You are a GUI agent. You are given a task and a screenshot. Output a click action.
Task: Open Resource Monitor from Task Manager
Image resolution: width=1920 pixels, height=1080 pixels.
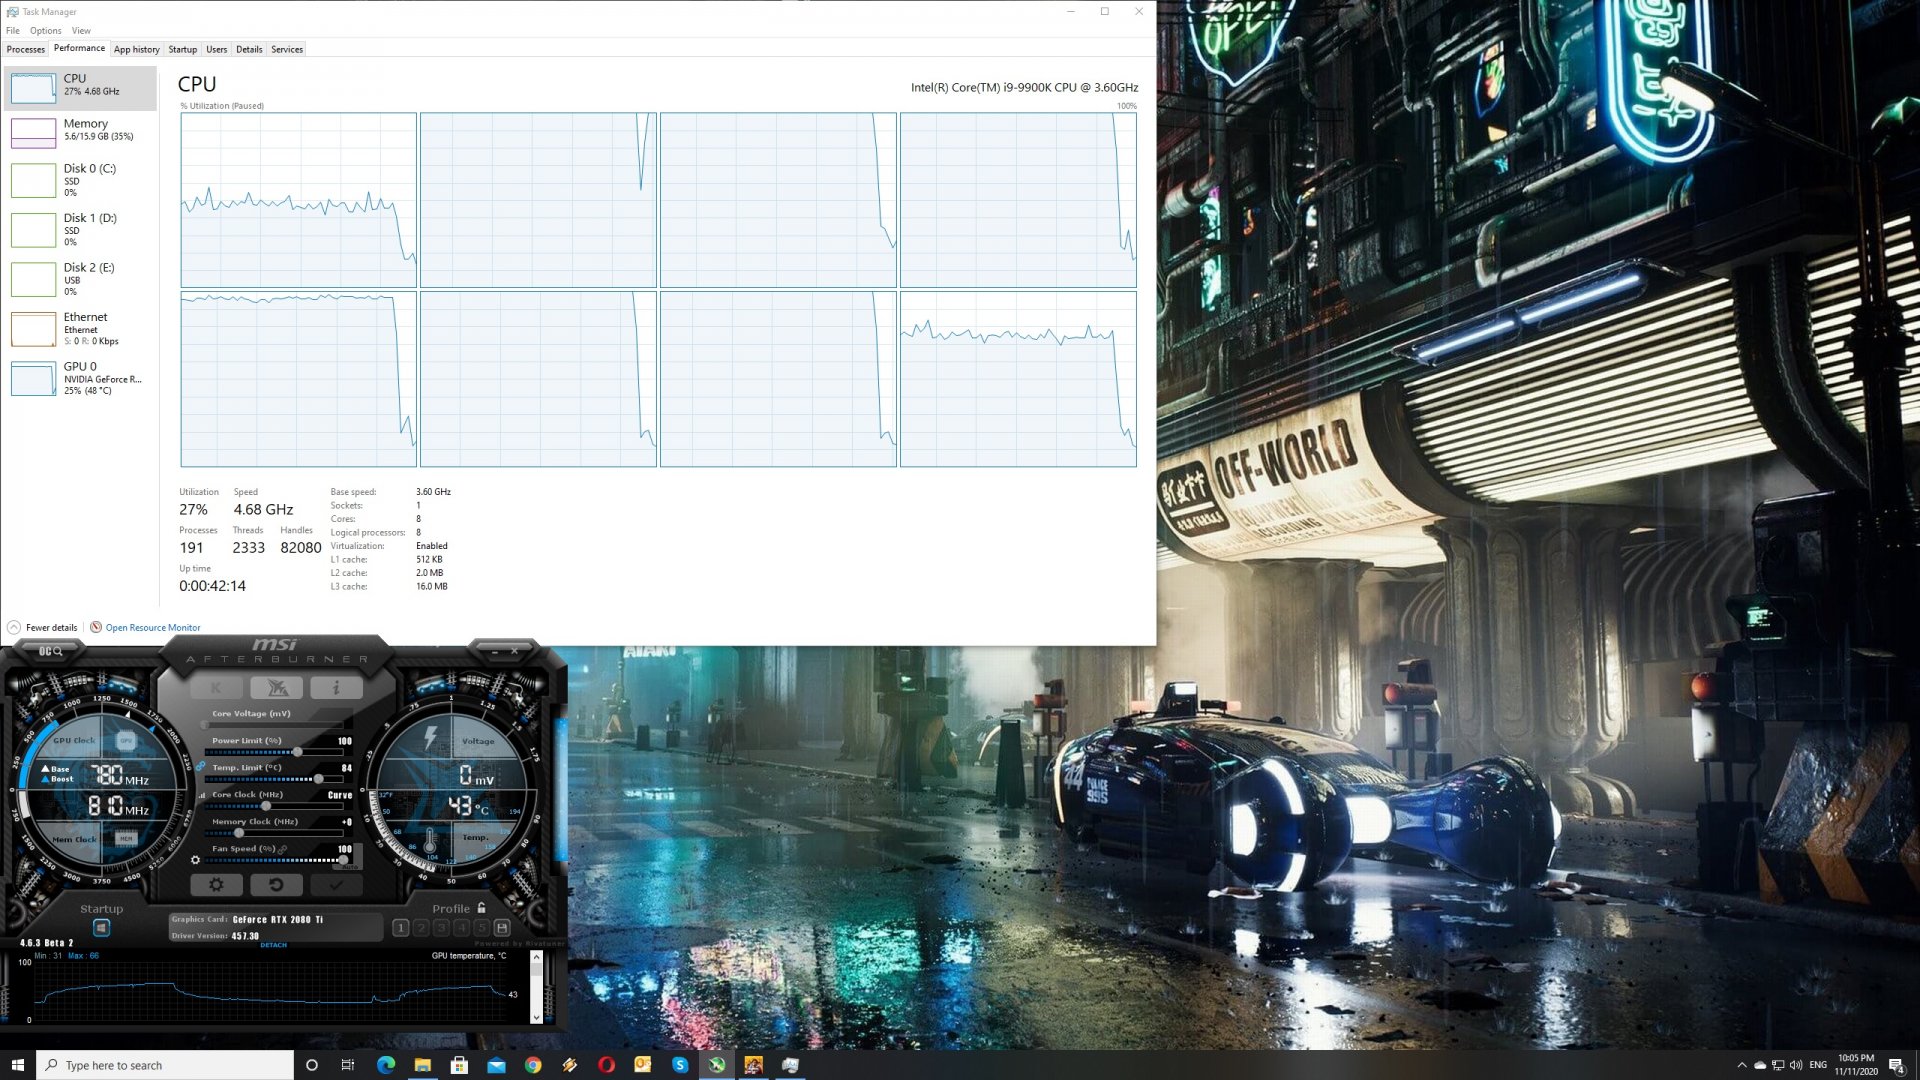point(152,627)
